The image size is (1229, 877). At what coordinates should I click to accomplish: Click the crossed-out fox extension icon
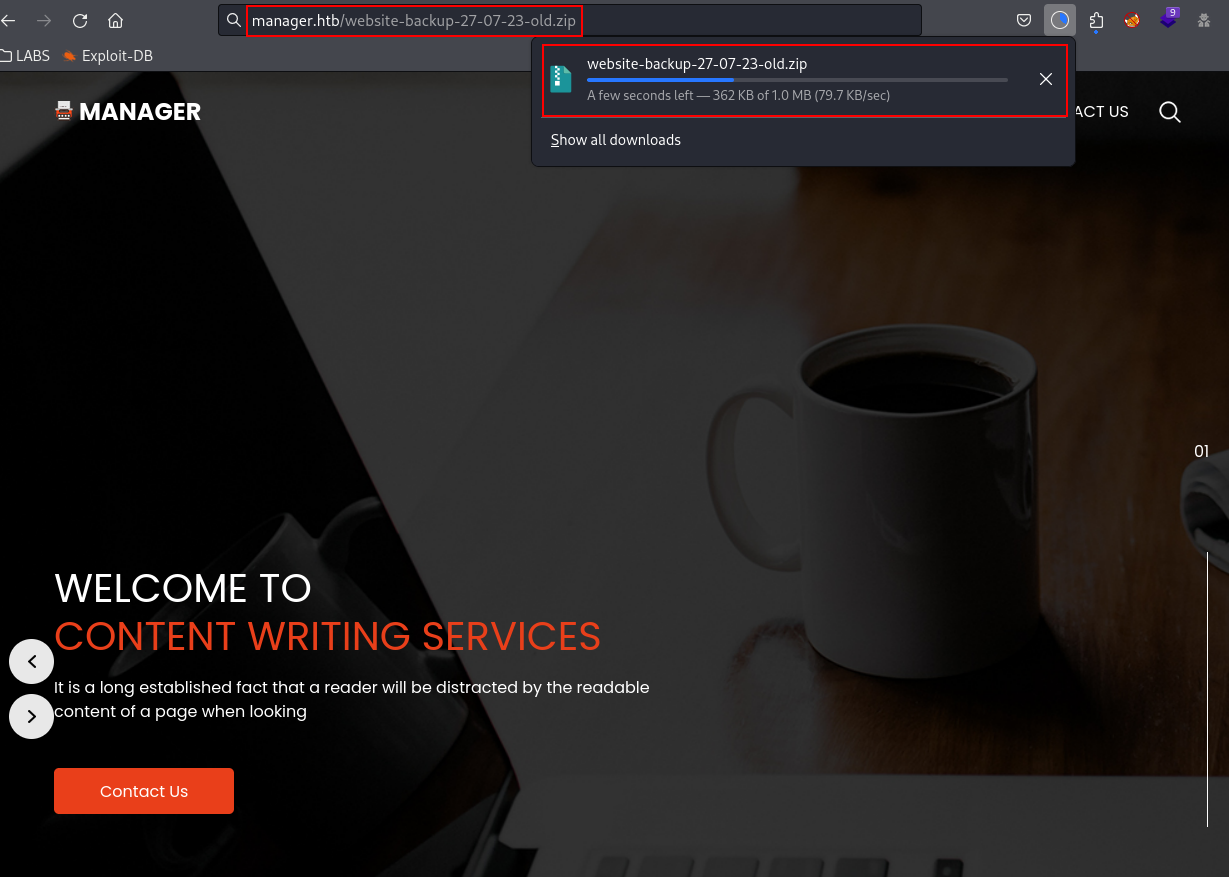(x=1132, y=20)
